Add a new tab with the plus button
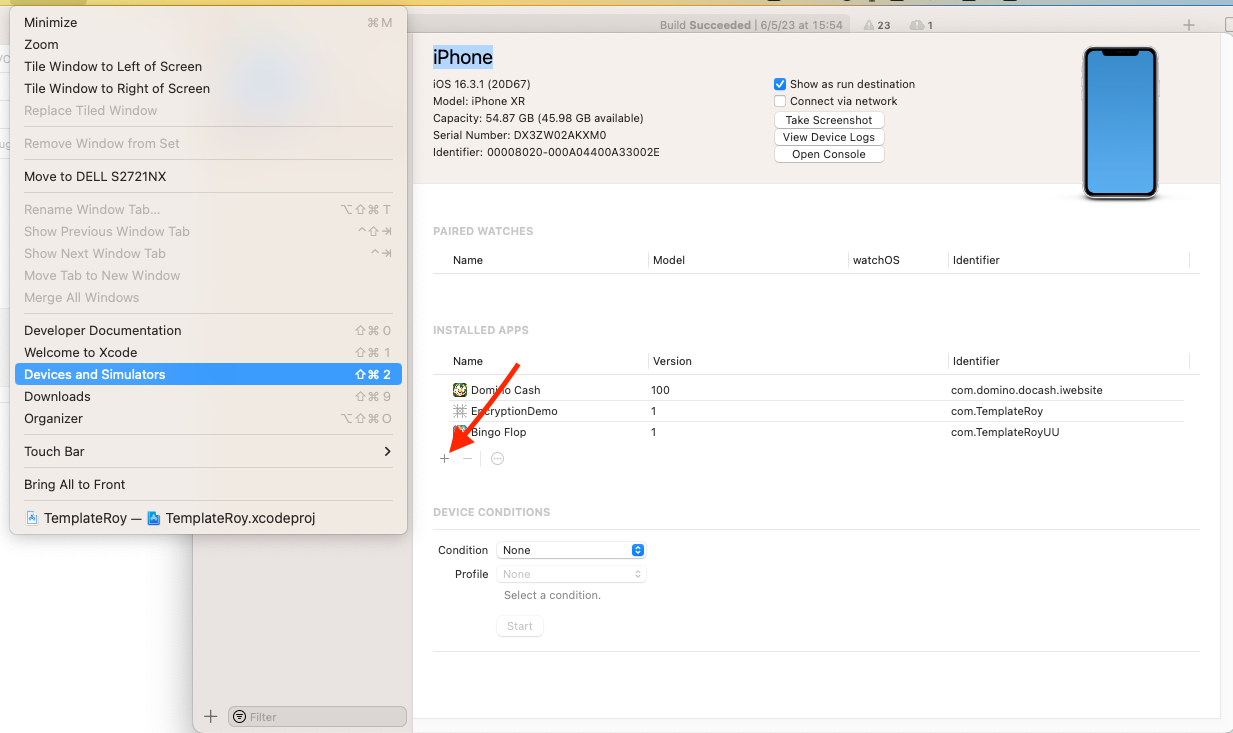The width and height of the screenshot is (1233, 733). pyautogui.click(x=1189, y=25)
